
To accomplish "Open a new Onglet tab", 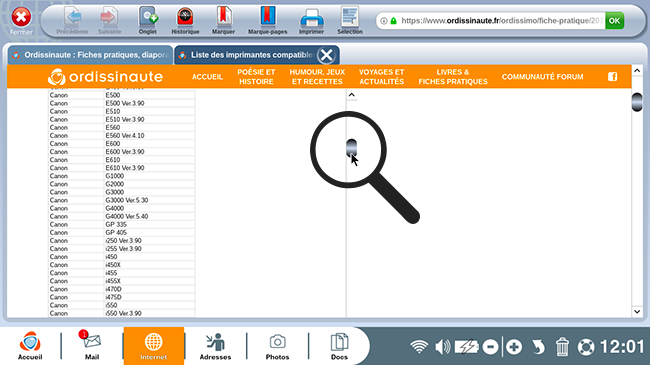I will [x=148, y=20].
